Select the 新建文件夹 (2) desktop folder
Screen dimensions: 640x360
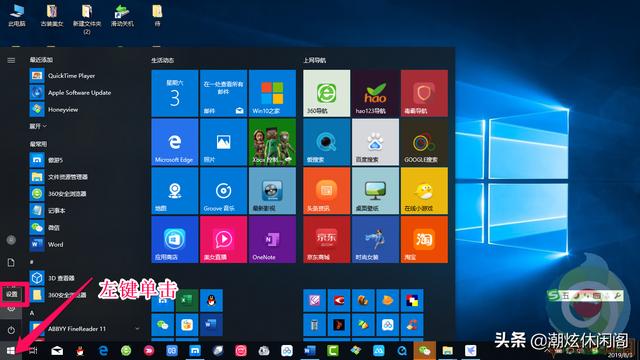[x=87, y=19]
